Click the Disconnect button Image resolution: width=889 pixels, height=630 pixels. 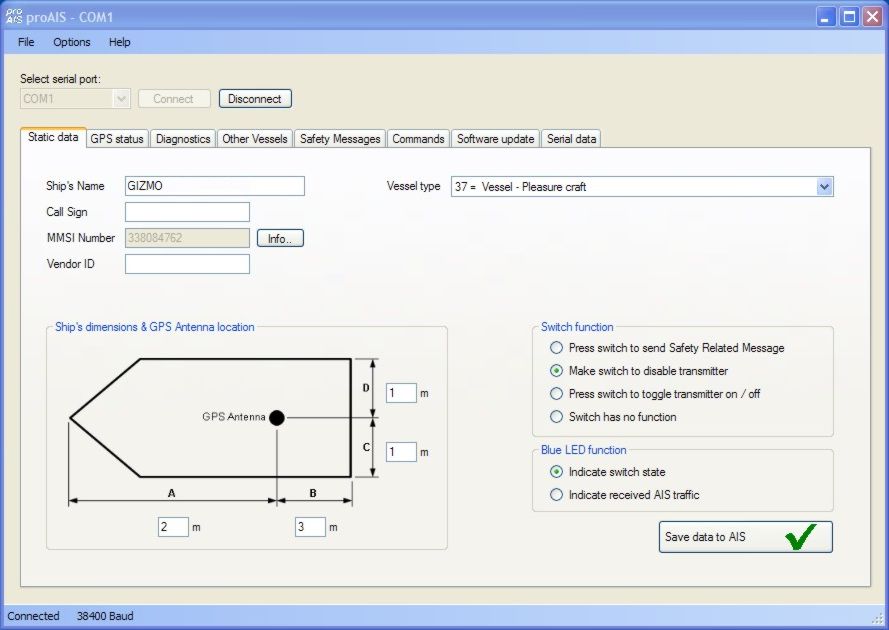255,99
